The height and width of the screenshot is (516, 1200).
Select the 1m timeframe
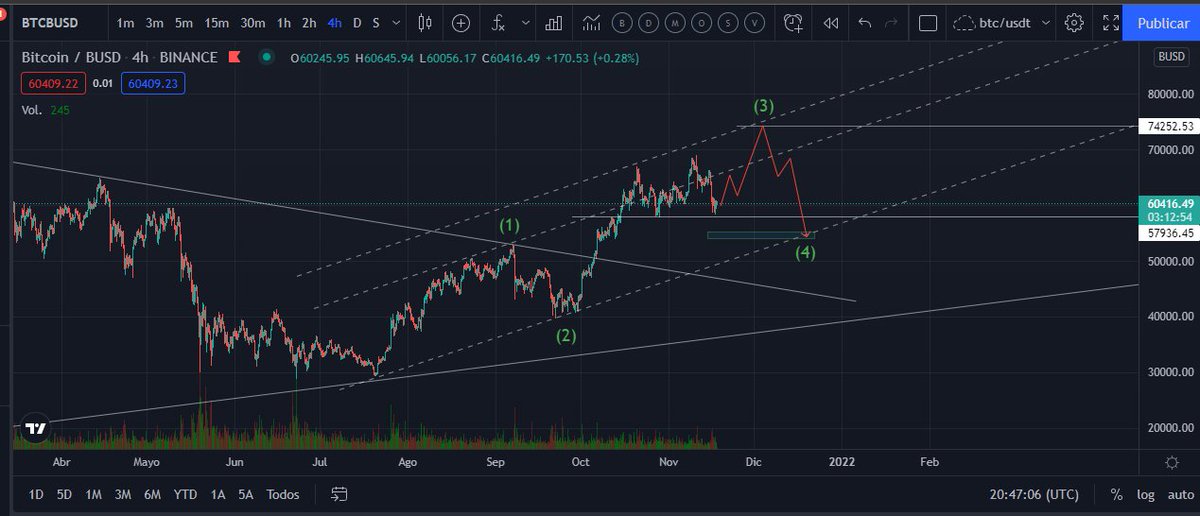click(x=125, y=22)
